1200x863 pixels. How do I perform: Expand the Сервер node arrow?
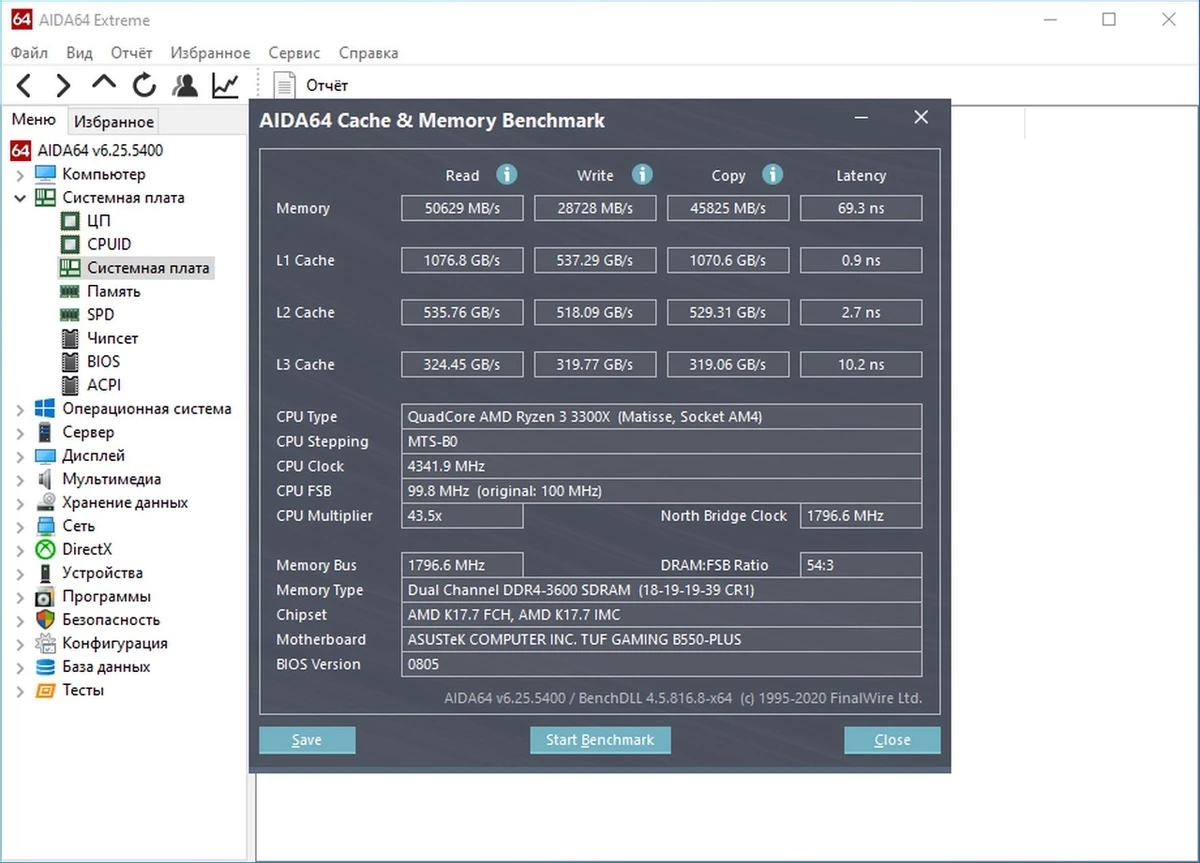[20, 433]
